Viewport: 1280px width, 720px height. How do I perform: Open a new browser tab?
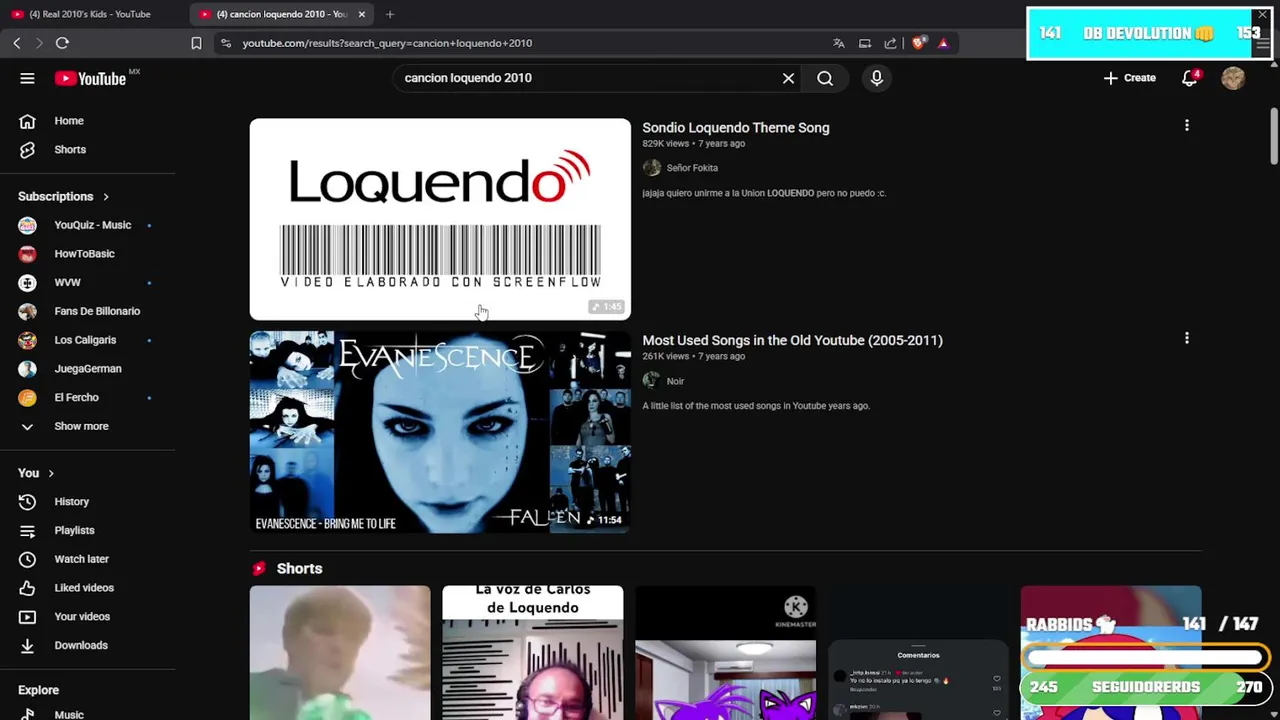(390, 14)
